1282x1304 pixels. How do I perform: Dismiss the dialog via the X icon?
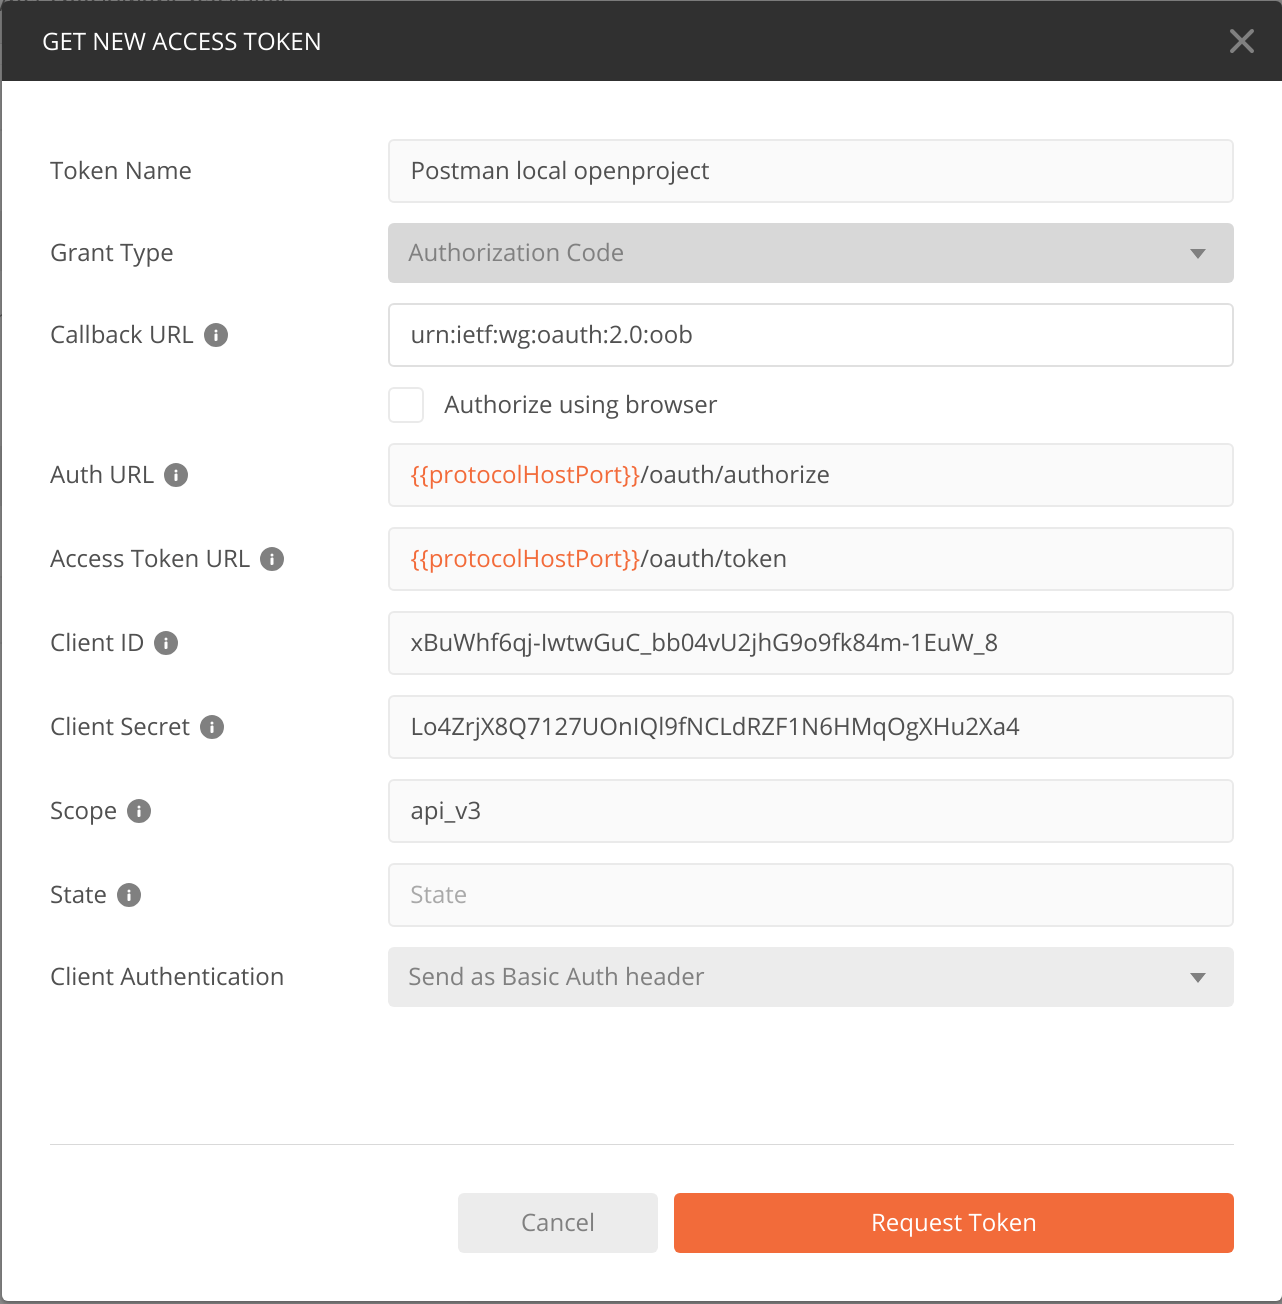pyautogui.click(x=1241, y=41)
